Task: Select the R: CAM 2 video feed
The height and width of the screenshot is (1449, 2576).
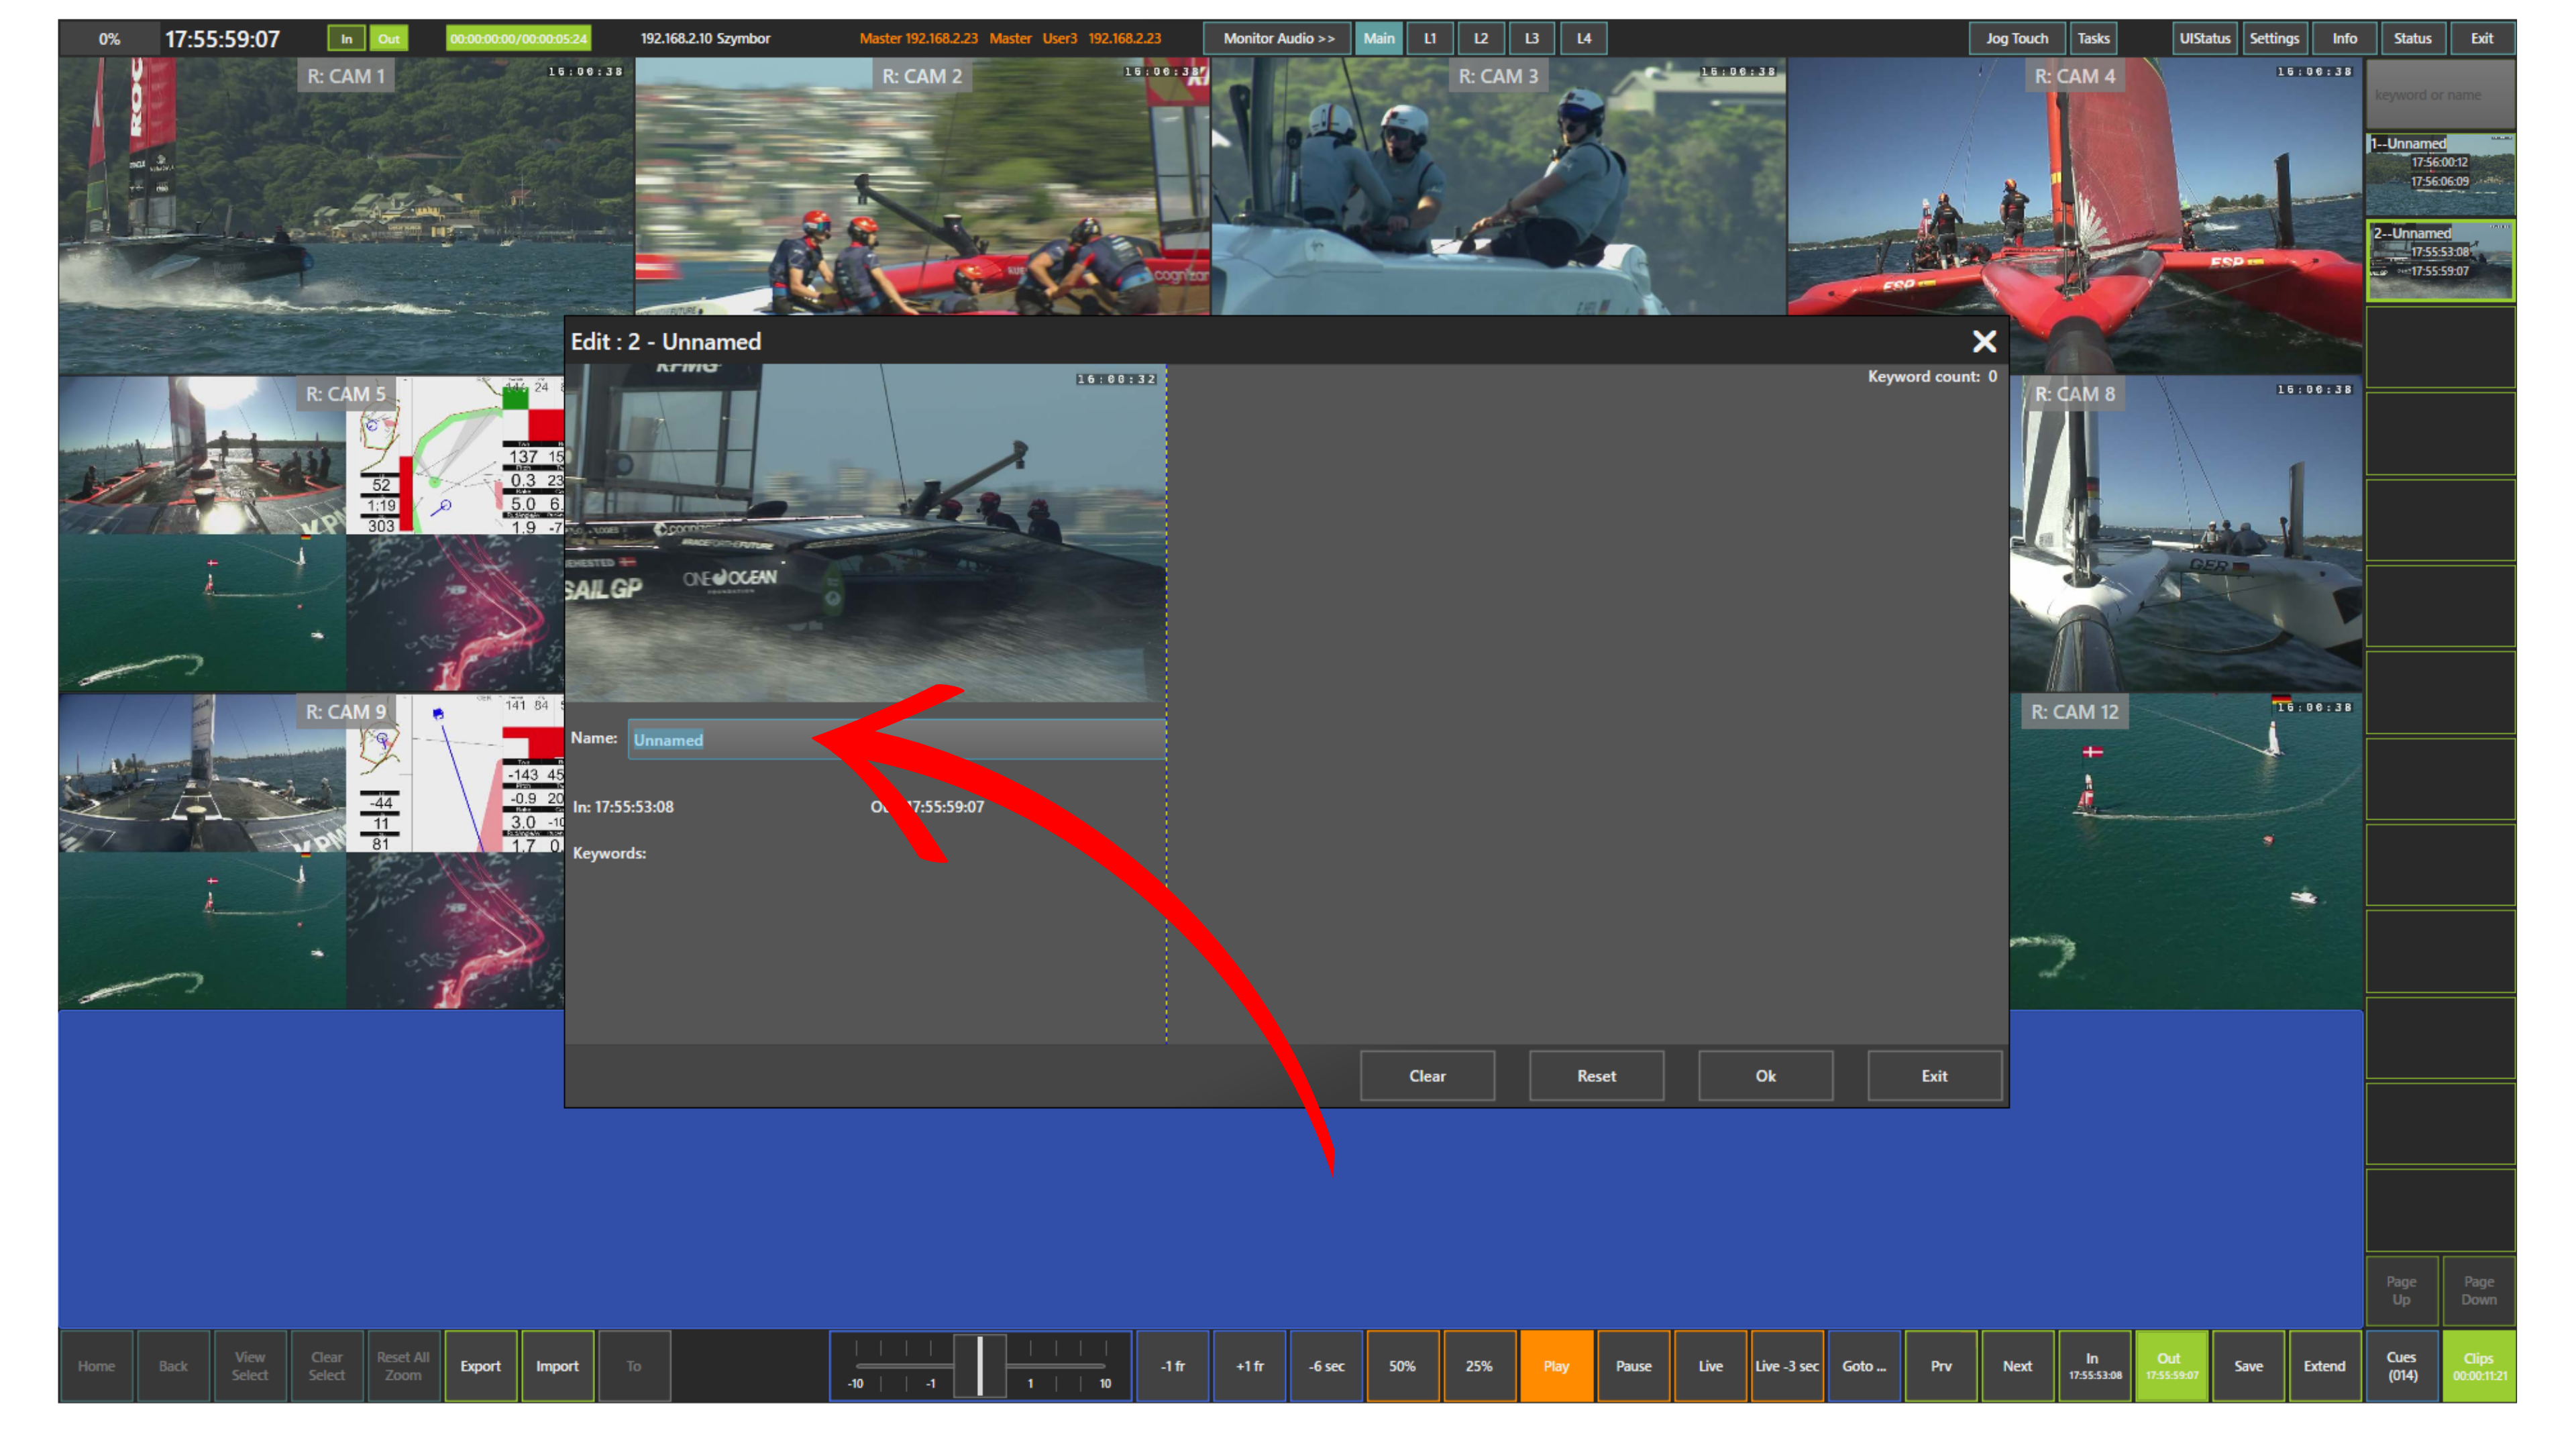Action: coord(922,186)
